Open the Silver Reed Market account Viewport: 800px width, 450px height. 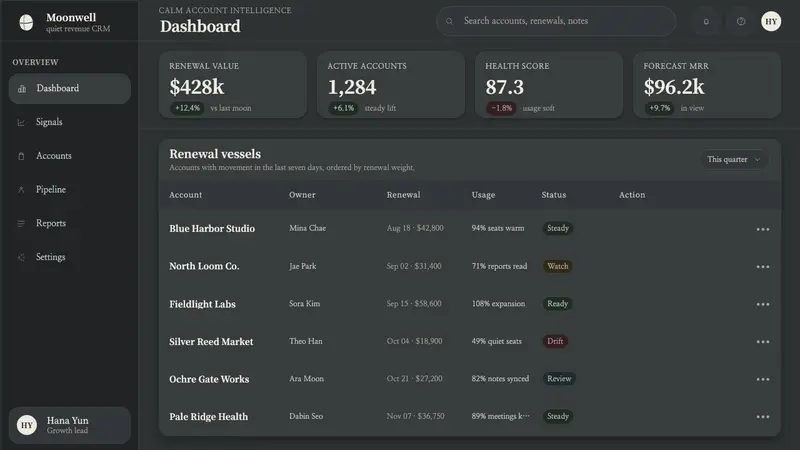click(211, 342)
